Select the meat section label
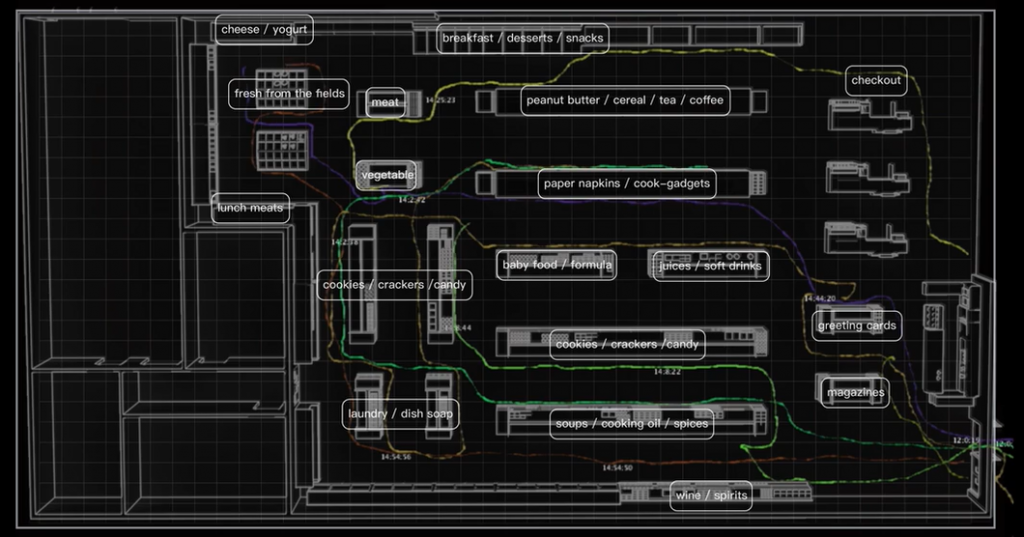 (385, 102)
